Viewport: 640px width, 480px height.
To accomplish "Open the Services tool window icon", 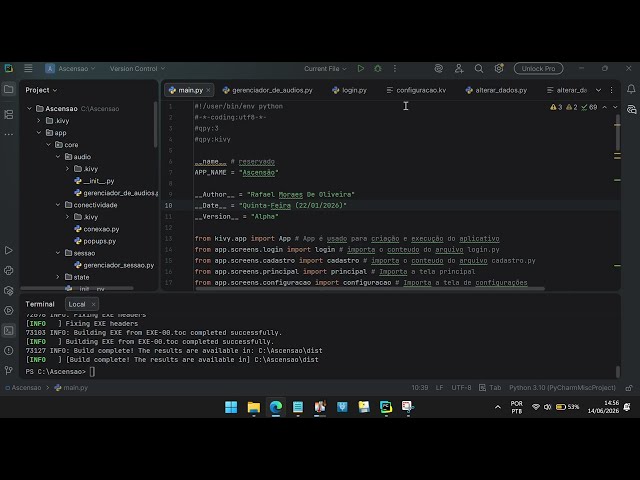I will click(x=9, y=311).
